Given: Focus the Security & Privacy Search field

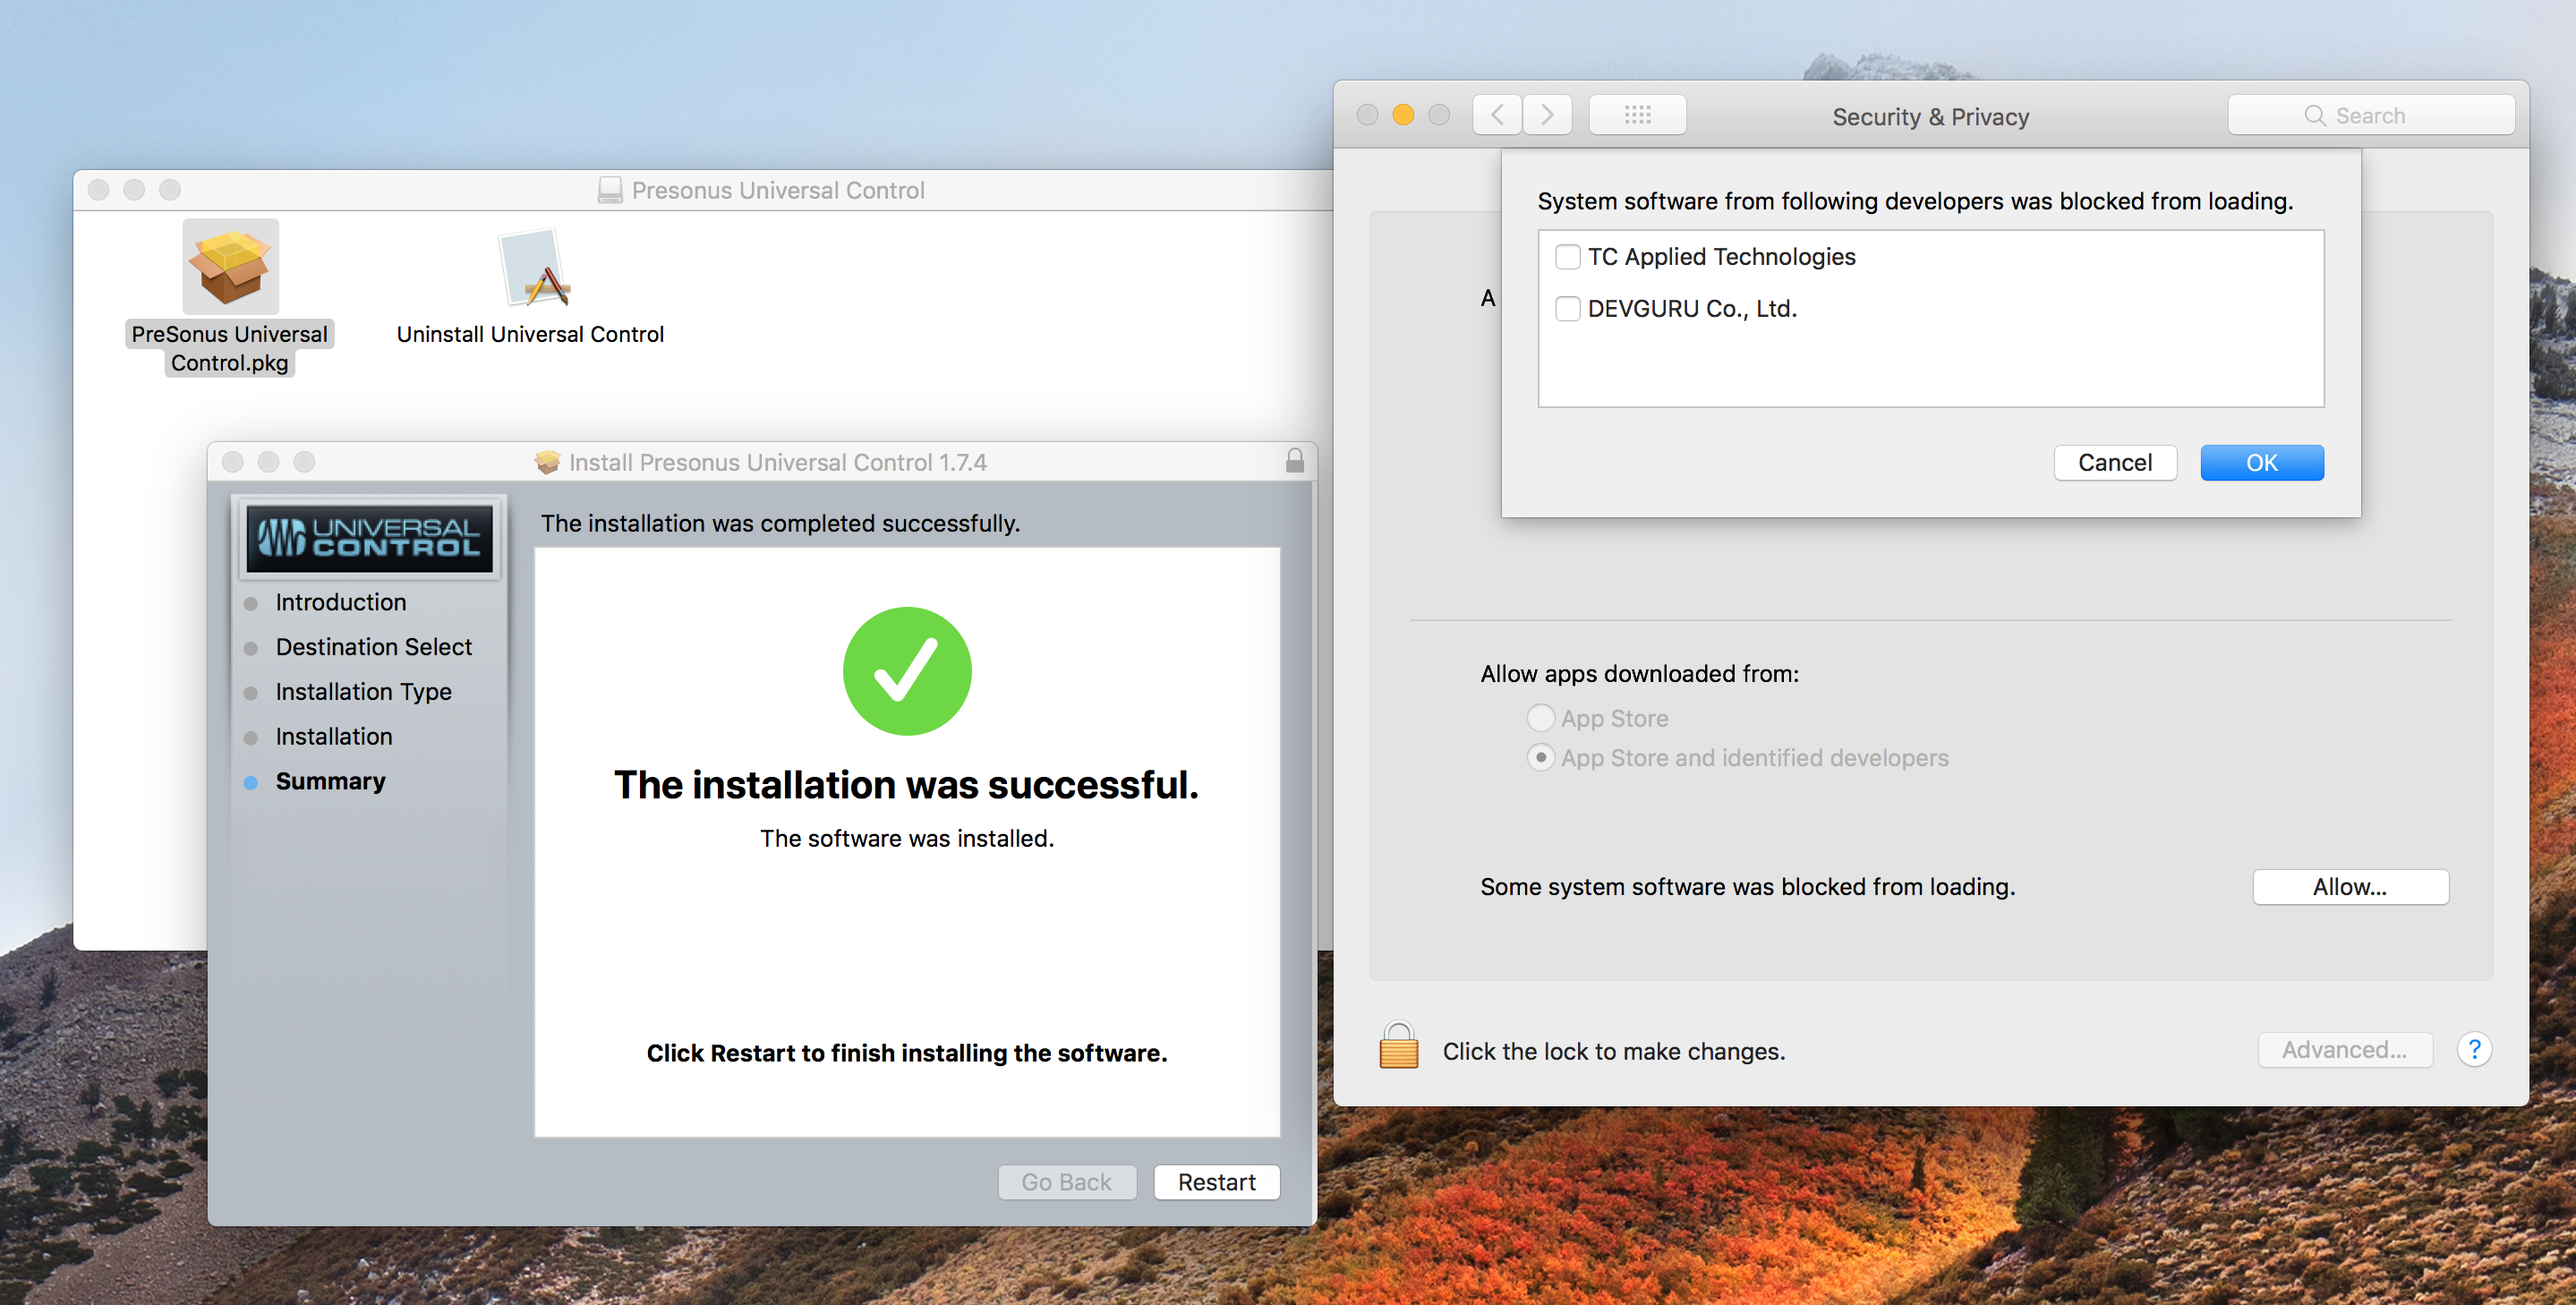Looking at the screenshot, I should click(x=2371, y=115).
